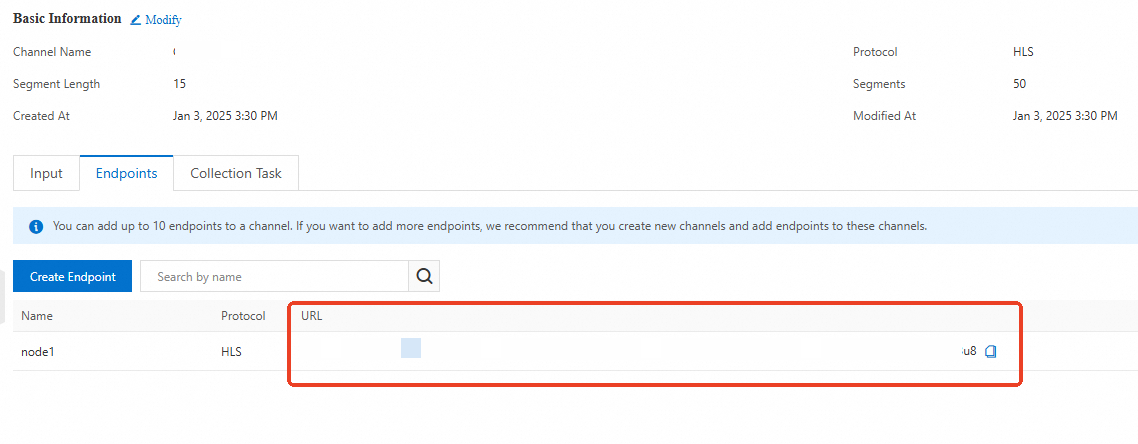This screenshot has height=444, width=1138.
Task: Click the pencil icon beside Modify
Action: pyautogui.click(x=136, y=20)
